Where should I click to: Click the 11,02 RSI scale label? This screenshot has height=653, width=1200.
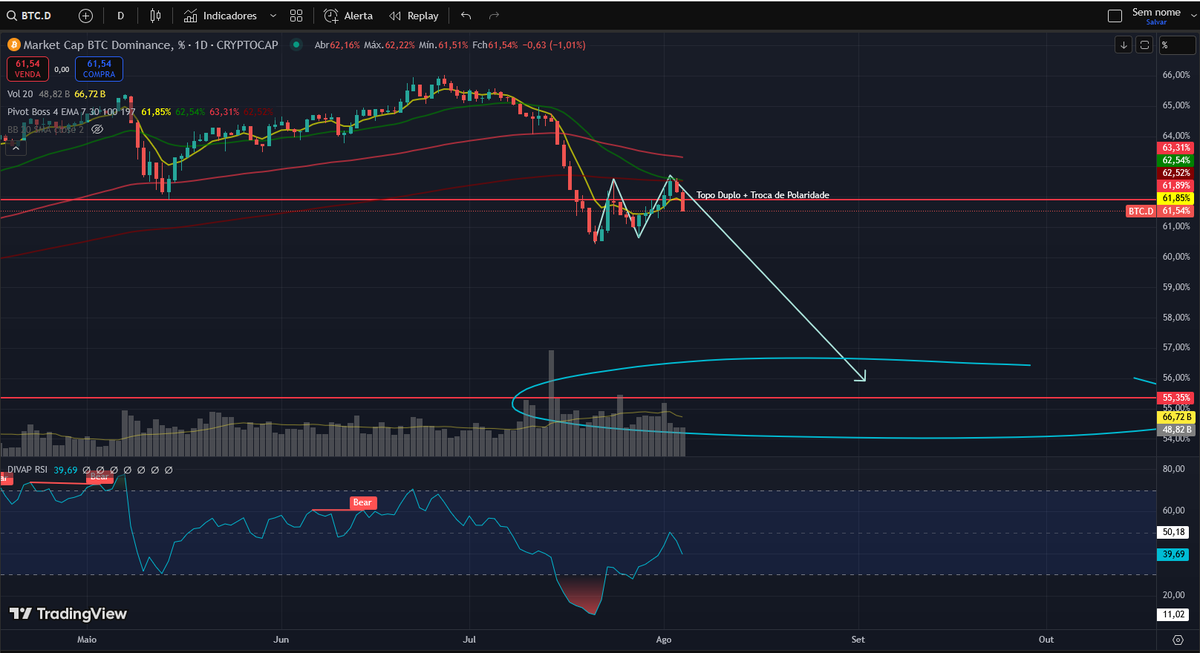(x=1172, y=614)
